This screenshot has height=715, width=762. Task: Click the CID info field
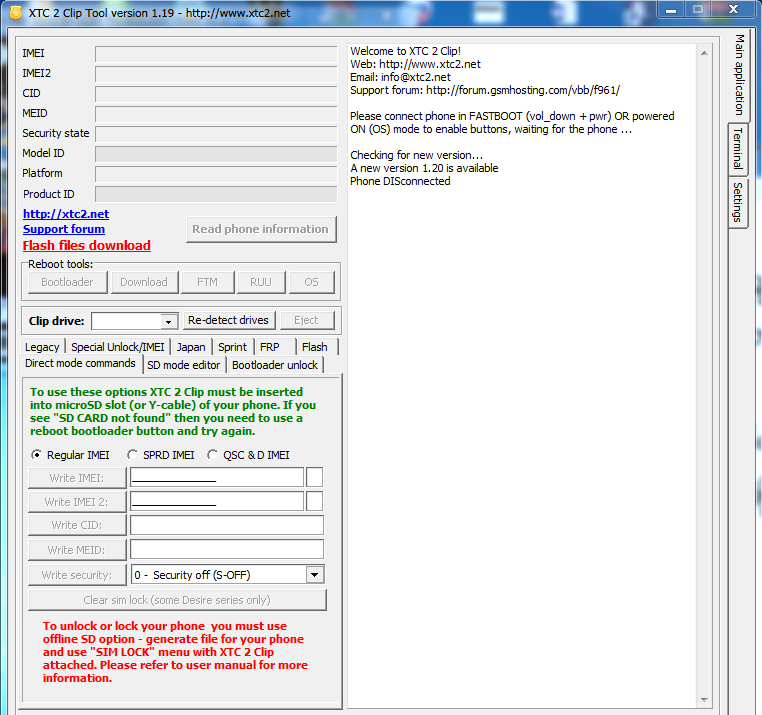point(216,94)
